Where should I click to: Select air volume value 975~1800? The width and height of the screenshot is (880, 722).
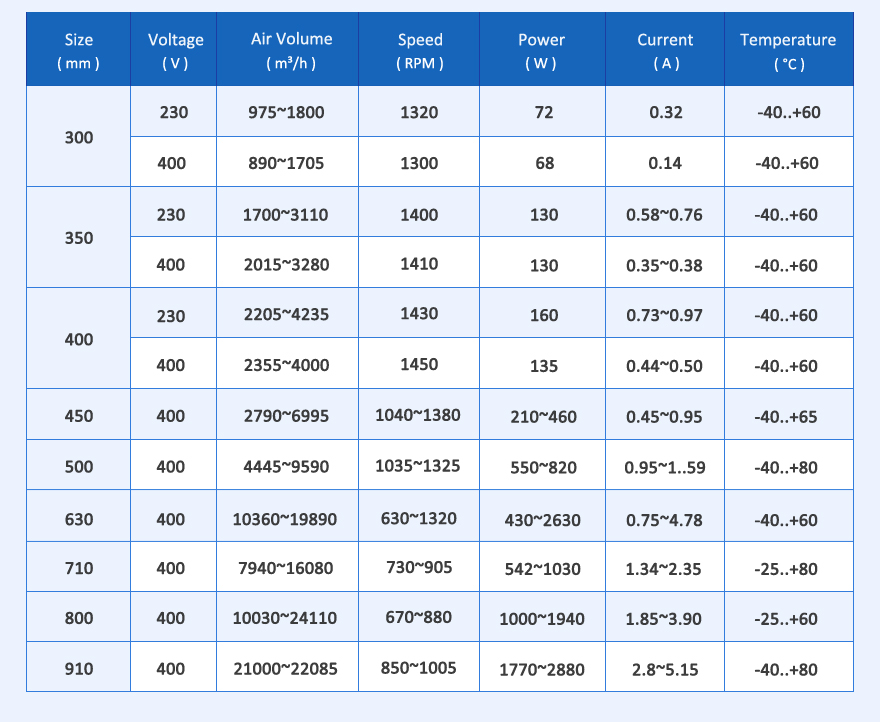pos(286,112)
